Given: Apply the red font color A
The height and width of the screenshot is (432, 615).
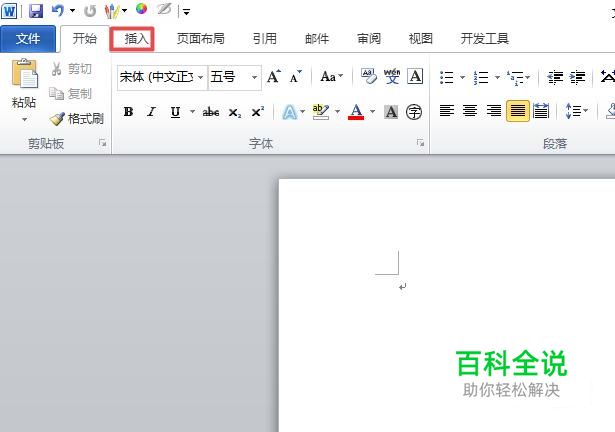Looking at the screenshot, I should click(x=356, y=112).
